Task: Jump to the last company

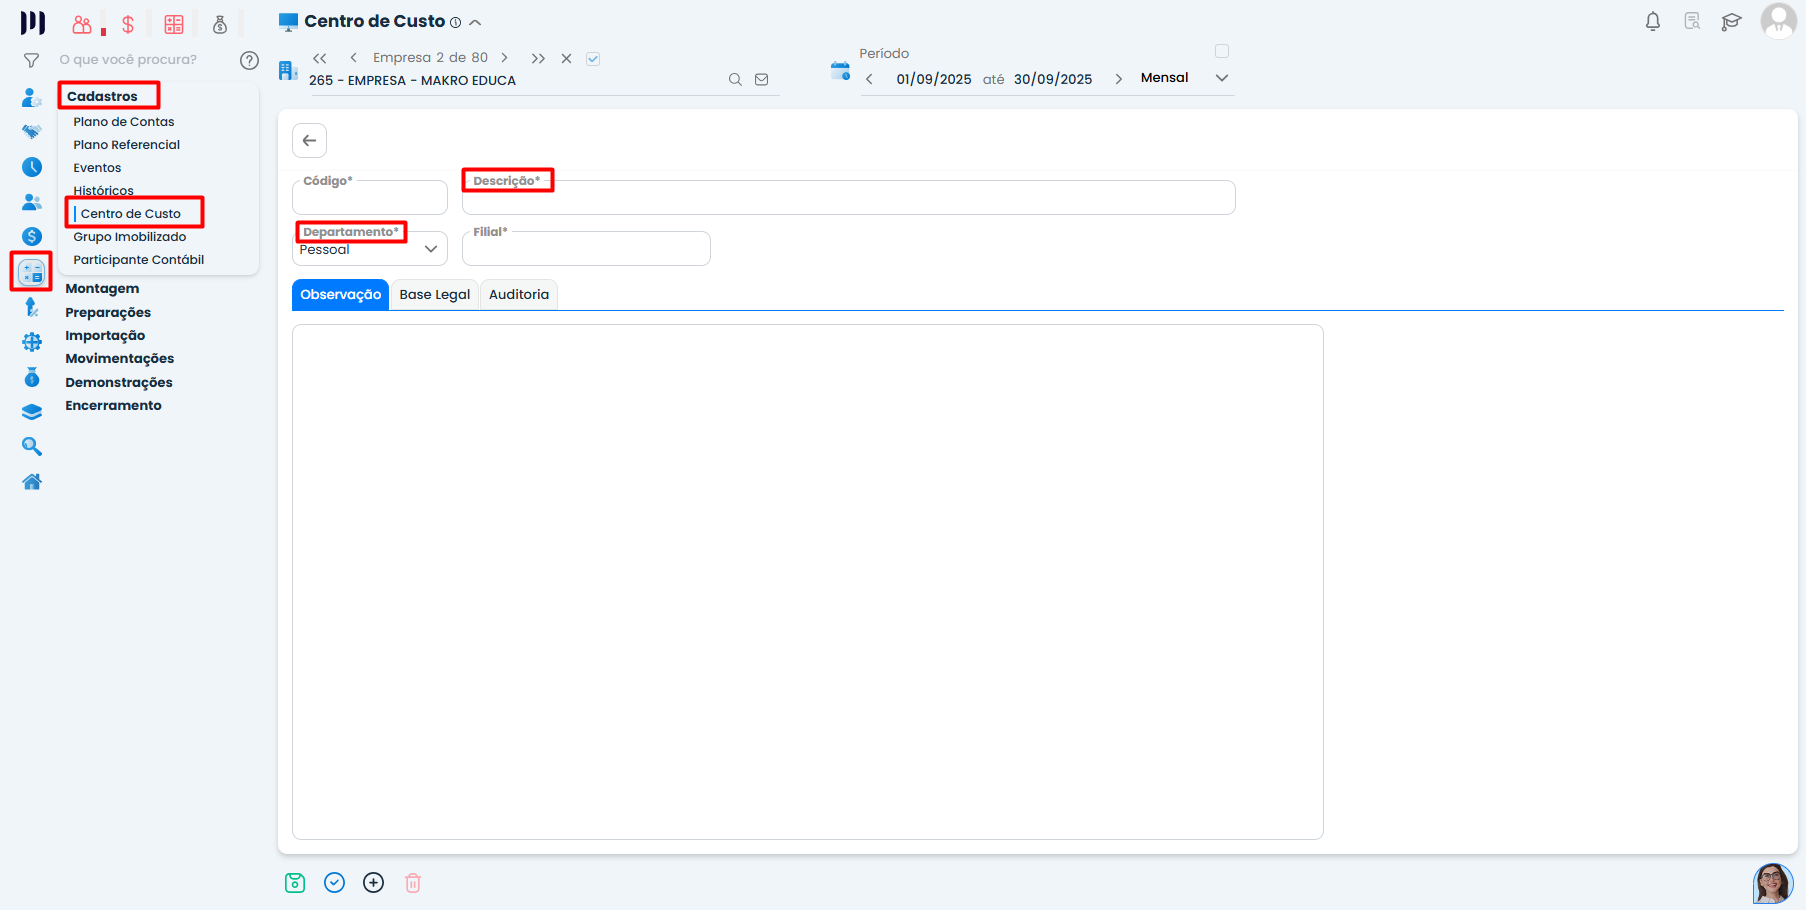Action: tap(538, 58)
